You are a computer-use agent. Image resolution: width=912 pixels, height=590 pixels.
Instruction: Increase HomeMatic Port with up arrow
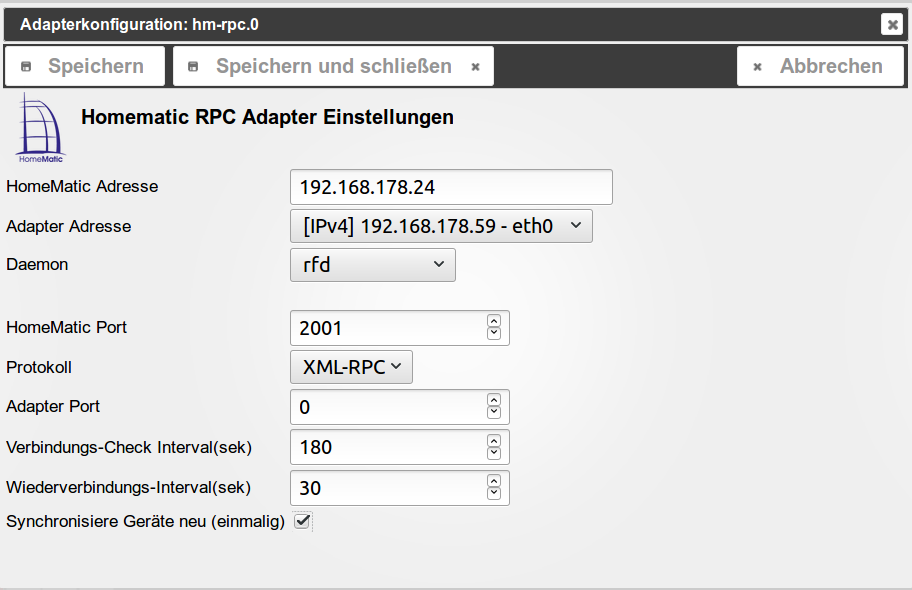point(494,322)
